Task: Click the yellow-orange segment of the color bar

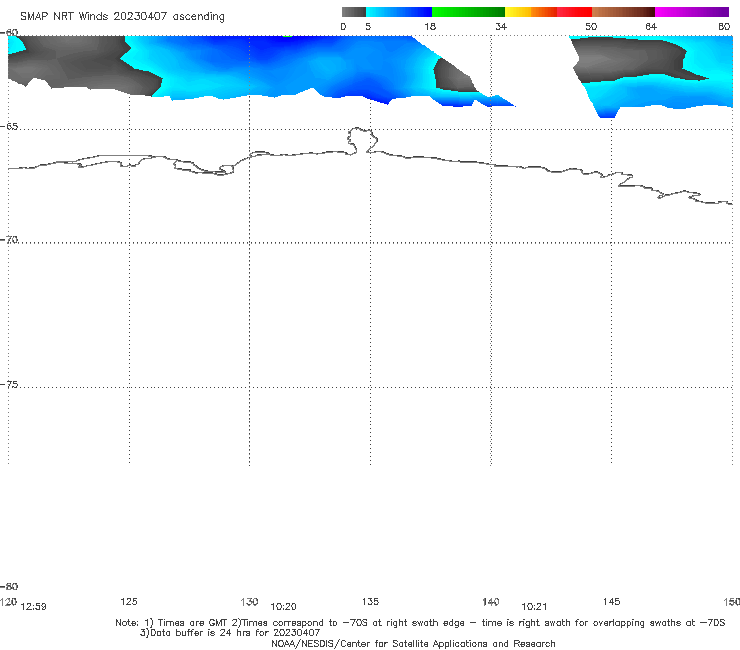Action: 531,12
